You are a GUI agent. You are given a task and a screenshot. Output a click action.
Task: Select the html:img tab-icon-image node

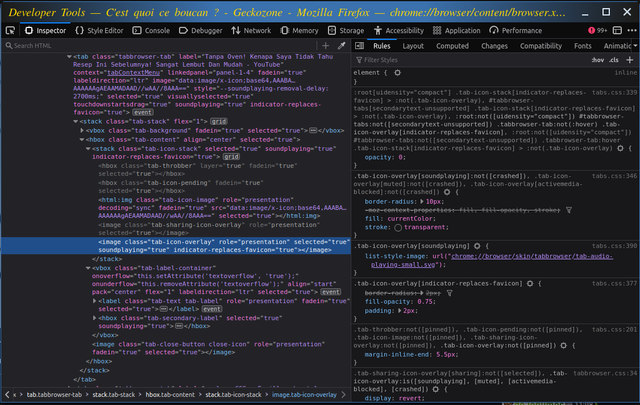pyautogui.click(x=222, y=208)
